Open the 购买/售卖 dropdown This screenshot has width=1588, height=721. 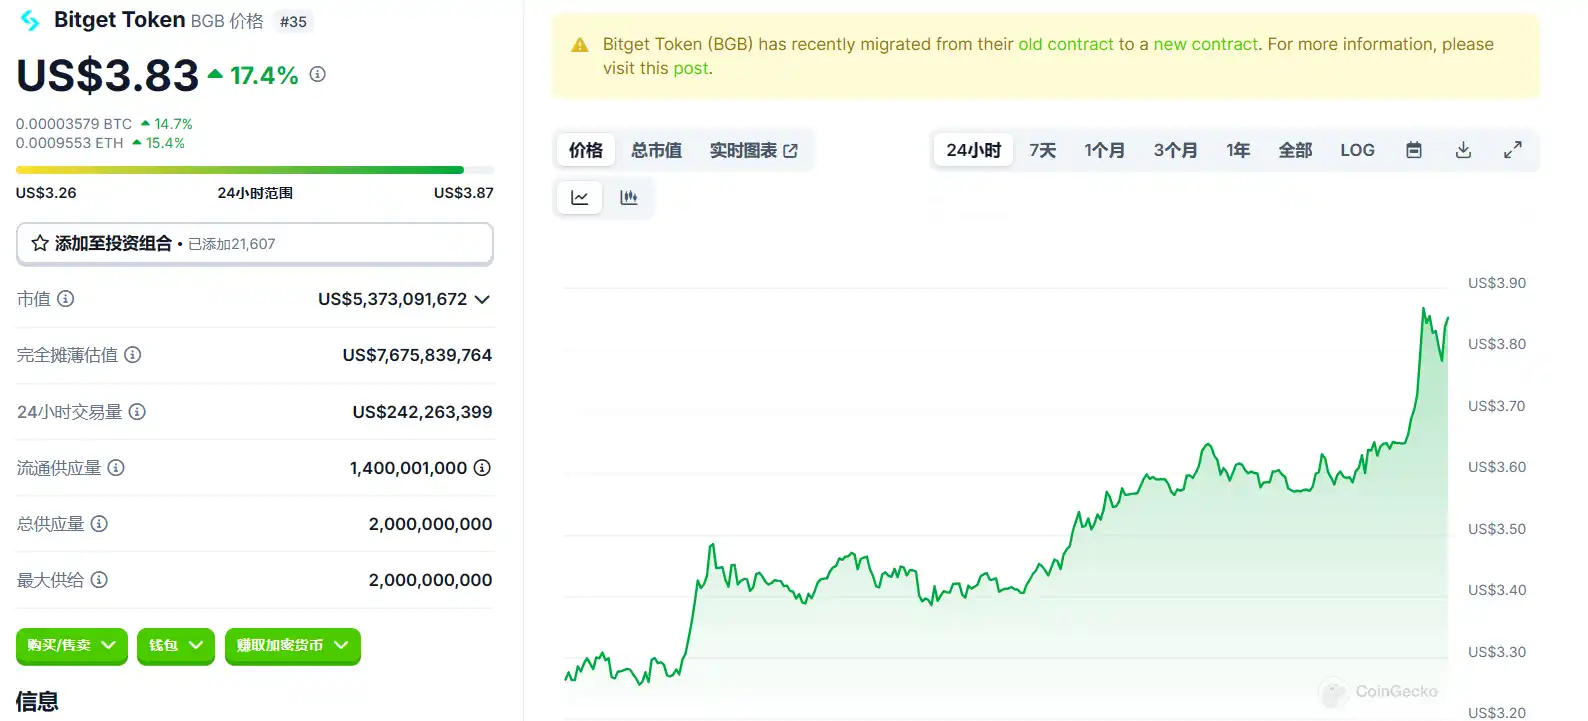[71, 646]
